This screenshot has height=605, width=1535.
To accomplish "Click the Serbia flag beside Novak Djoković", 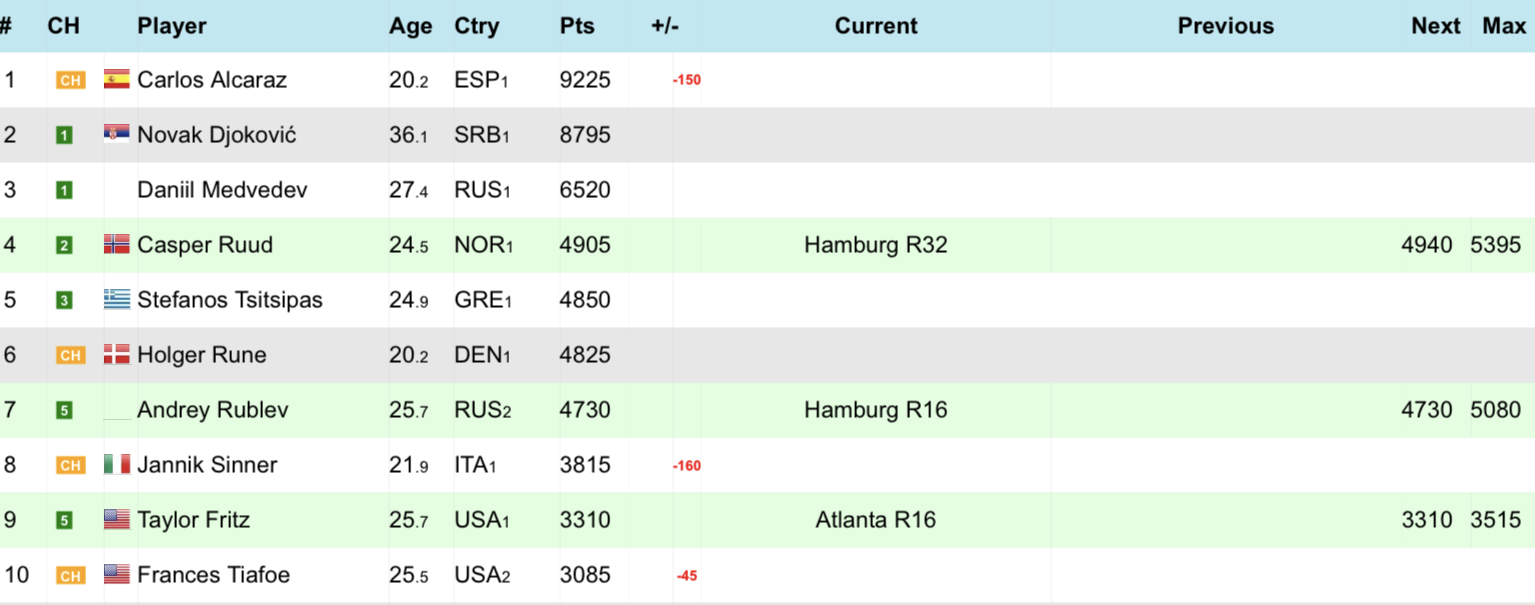I will point(117,135).
